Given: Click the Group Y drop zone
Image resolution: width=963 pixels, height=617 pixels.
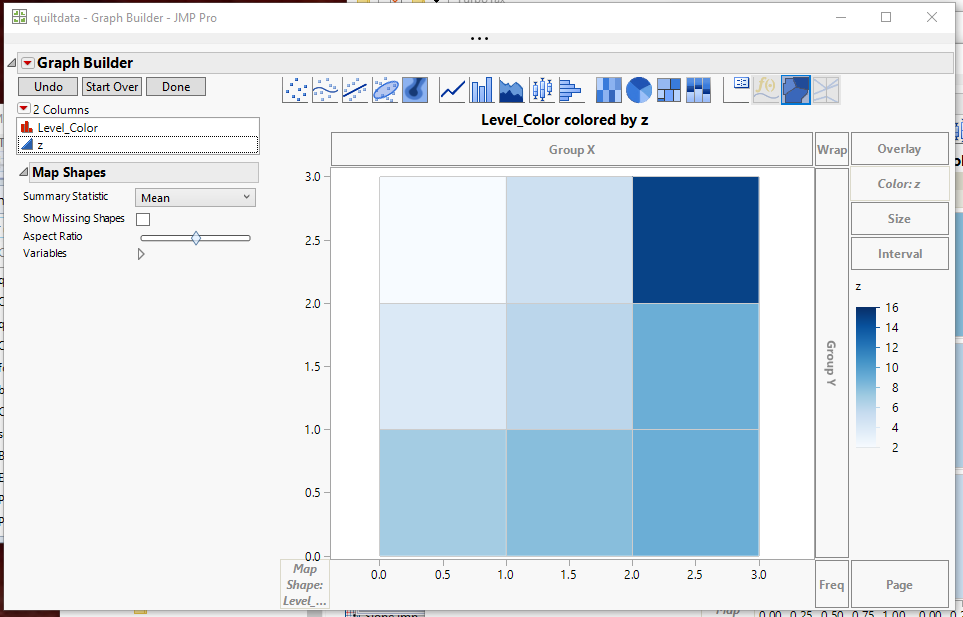Looking at the screenshot, I should click(832, 363).
